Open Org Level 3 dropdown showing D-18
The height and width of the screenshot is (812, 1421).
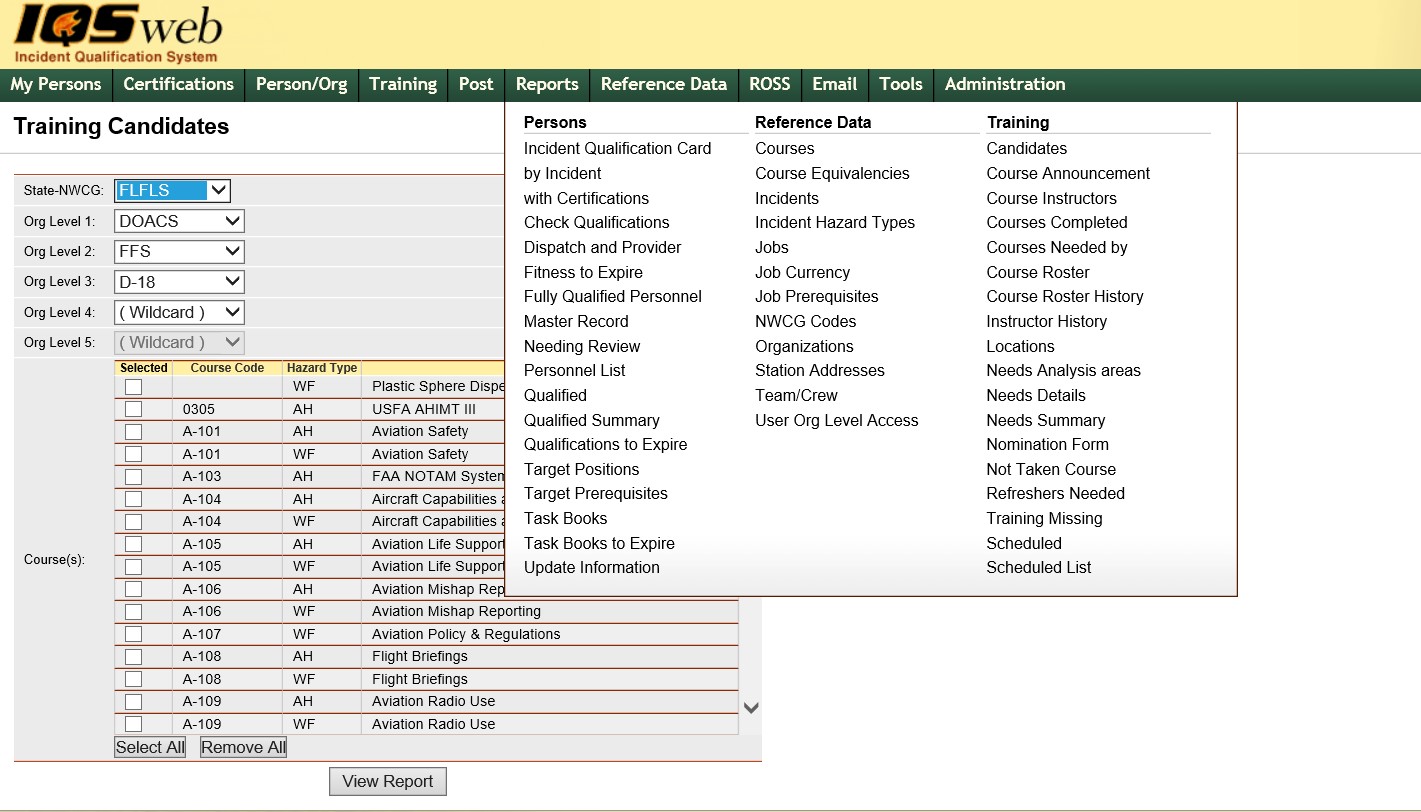coord(179,282)
